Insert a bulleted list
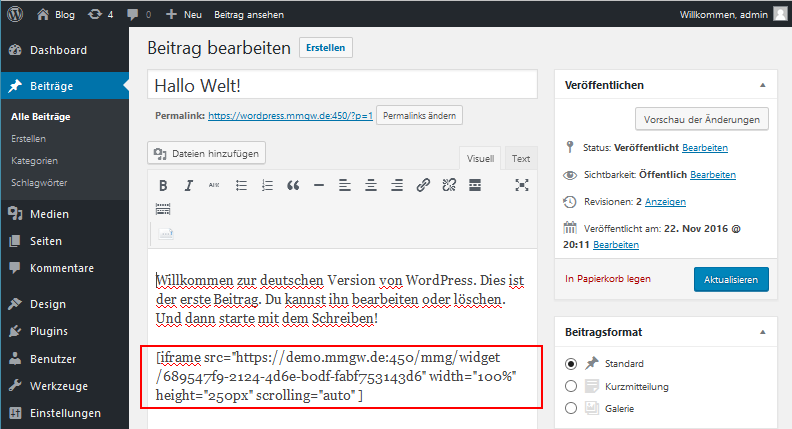This screenshot has height=429, width=792. coord(241,185)
